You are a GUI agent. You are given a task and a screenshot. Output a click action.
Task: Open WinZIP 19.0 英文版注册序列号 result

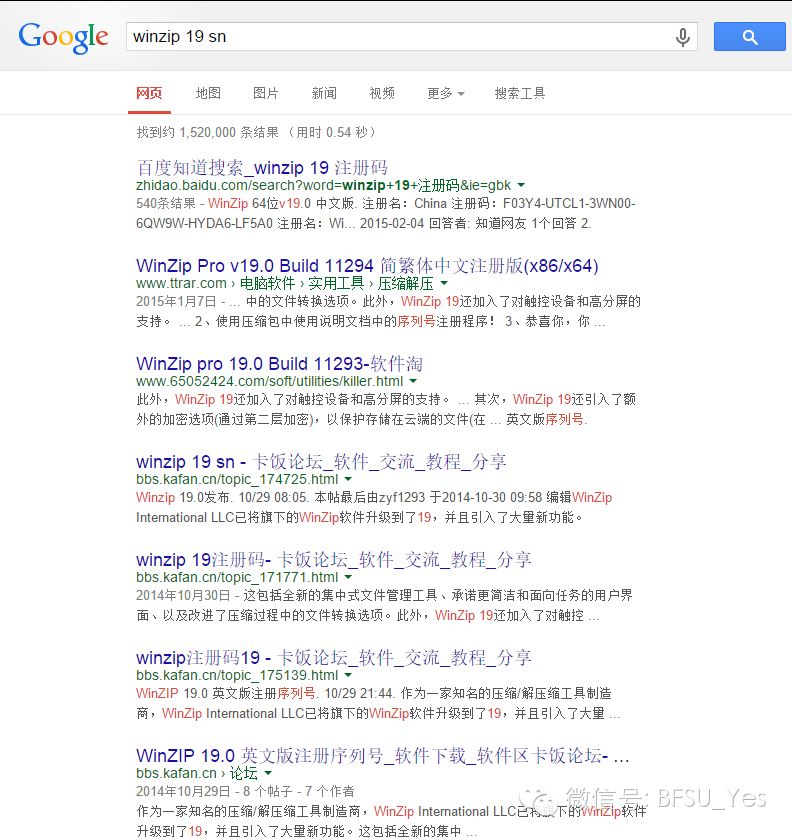pos(383,756)
